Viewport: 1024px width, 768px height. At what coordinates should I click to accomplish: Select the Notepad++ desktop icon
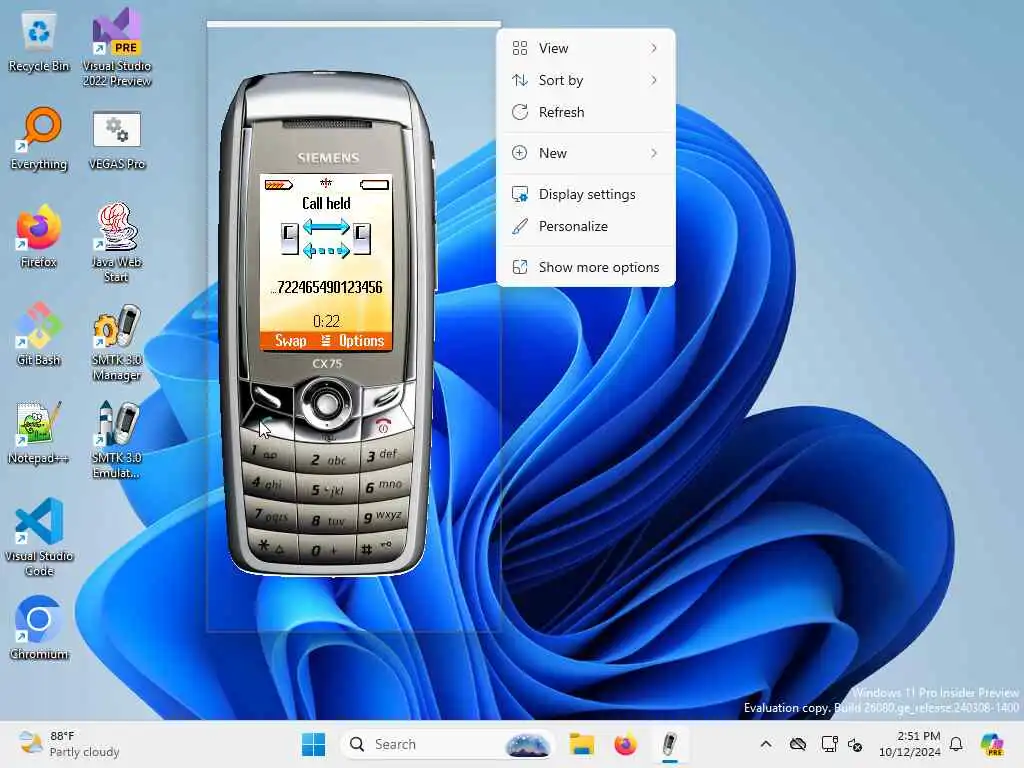click(39, 432)
